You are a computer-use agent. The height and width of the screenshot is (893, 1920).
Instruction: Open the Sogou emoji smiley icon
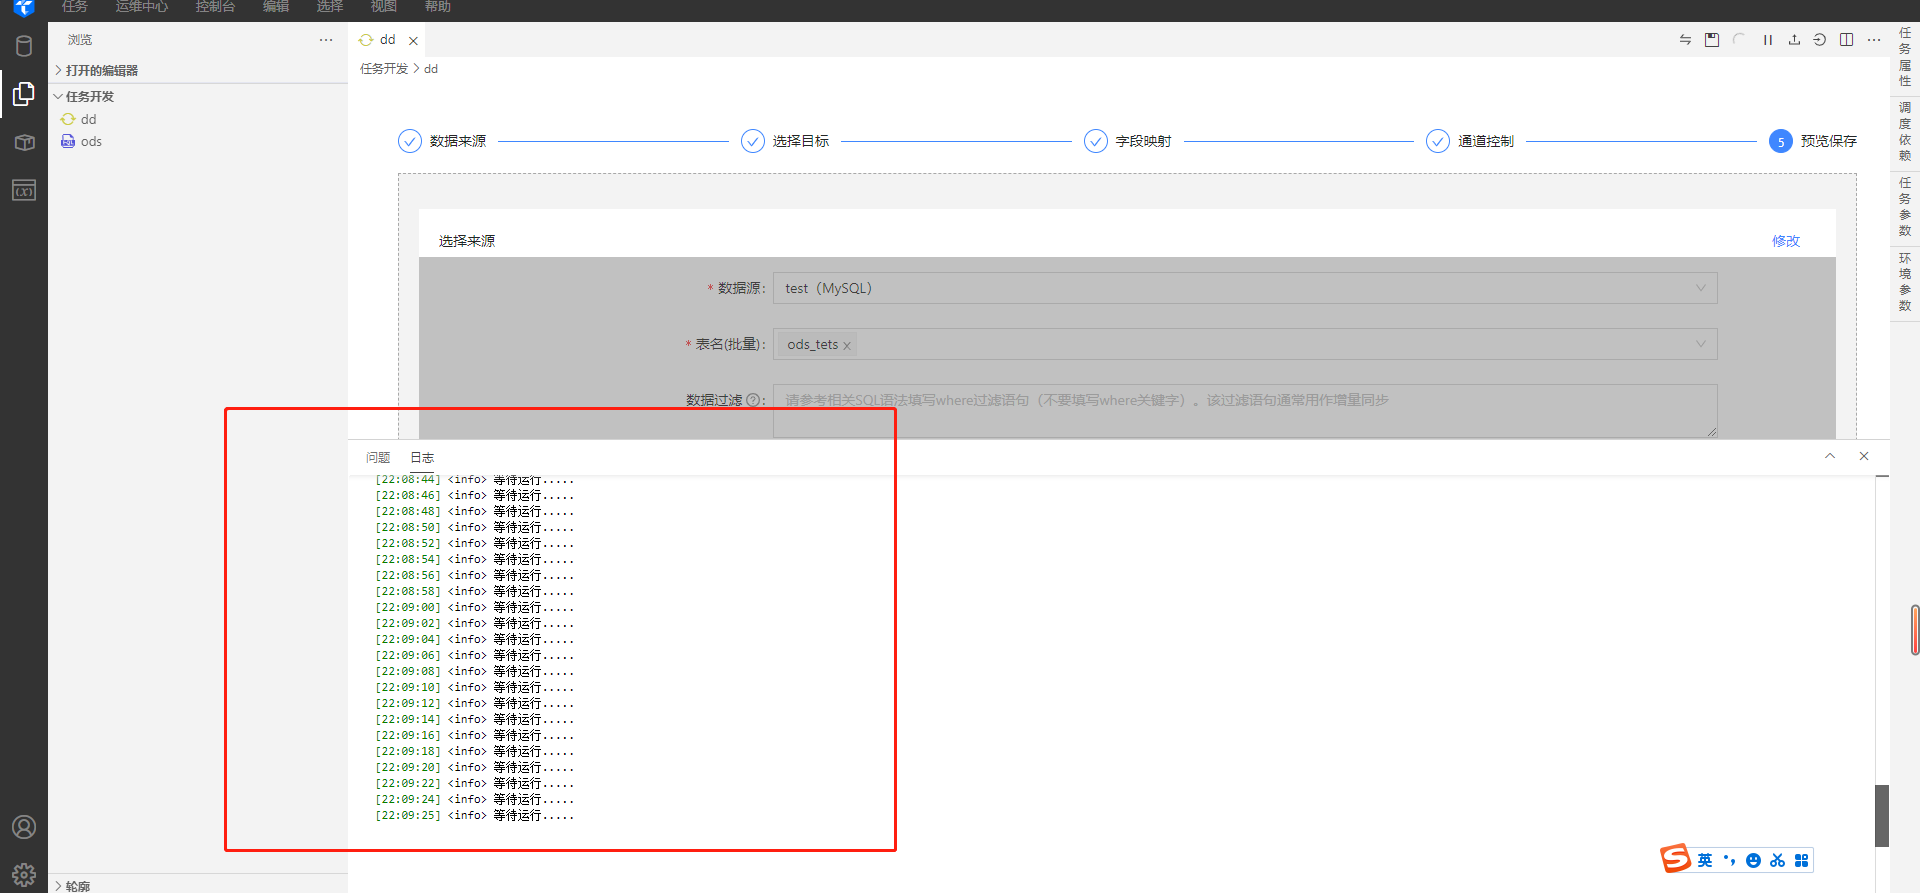pyautogui.click(x=1753, y=860)
